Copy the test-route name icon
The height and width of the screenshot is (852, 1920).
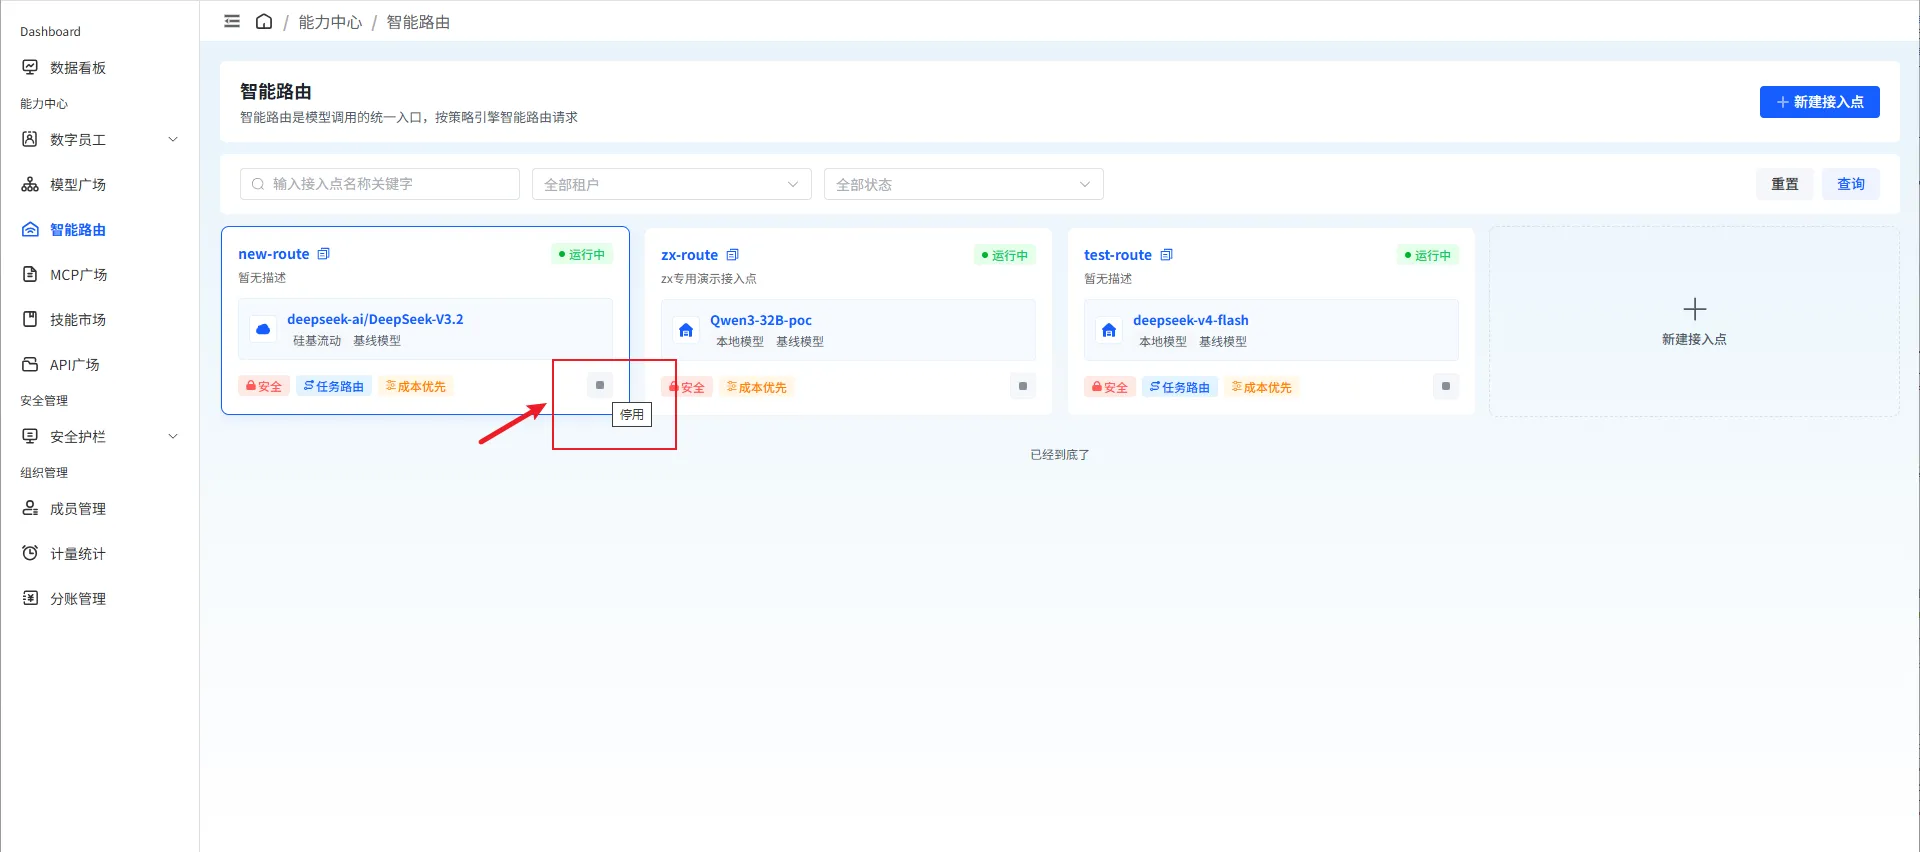tap(1166, 255)
